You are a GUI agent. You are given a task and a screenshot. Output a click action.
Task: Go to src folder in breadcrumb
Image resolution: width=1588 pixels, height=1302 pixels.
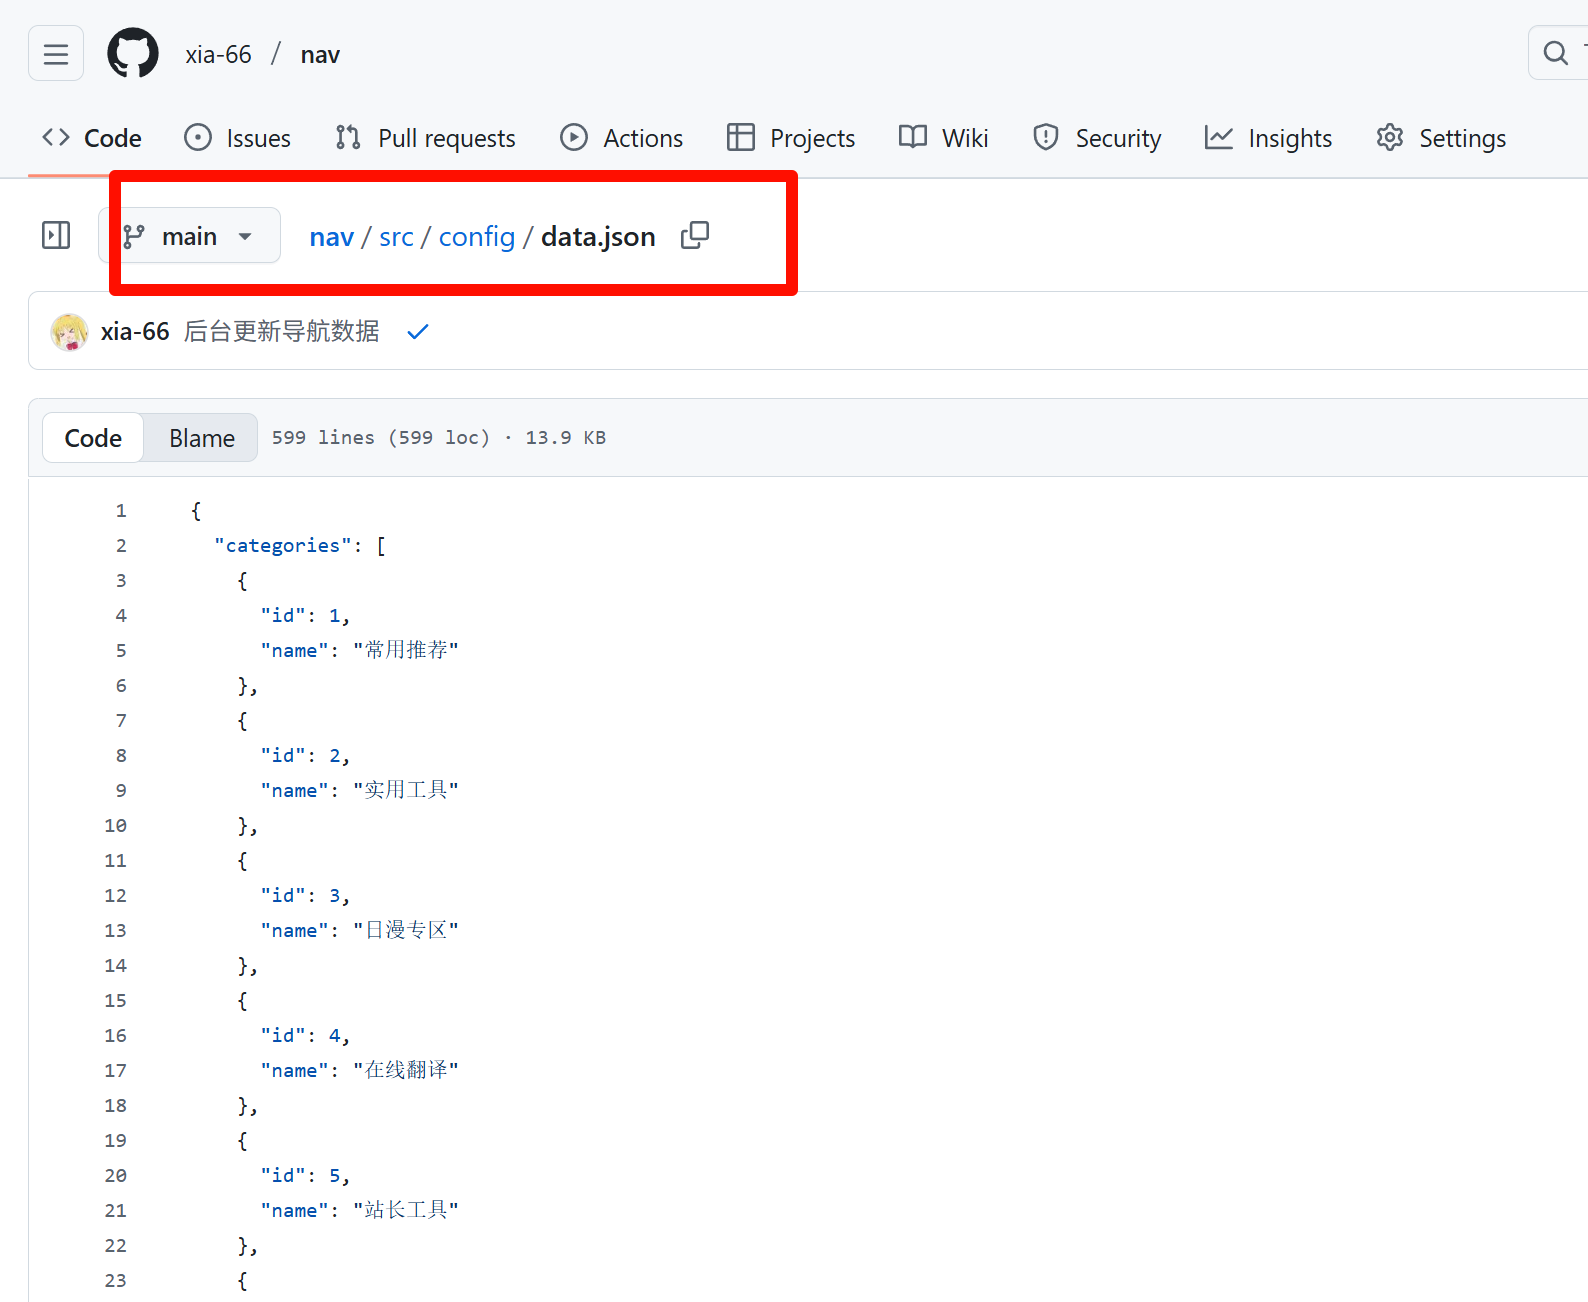tap(396, 237)
